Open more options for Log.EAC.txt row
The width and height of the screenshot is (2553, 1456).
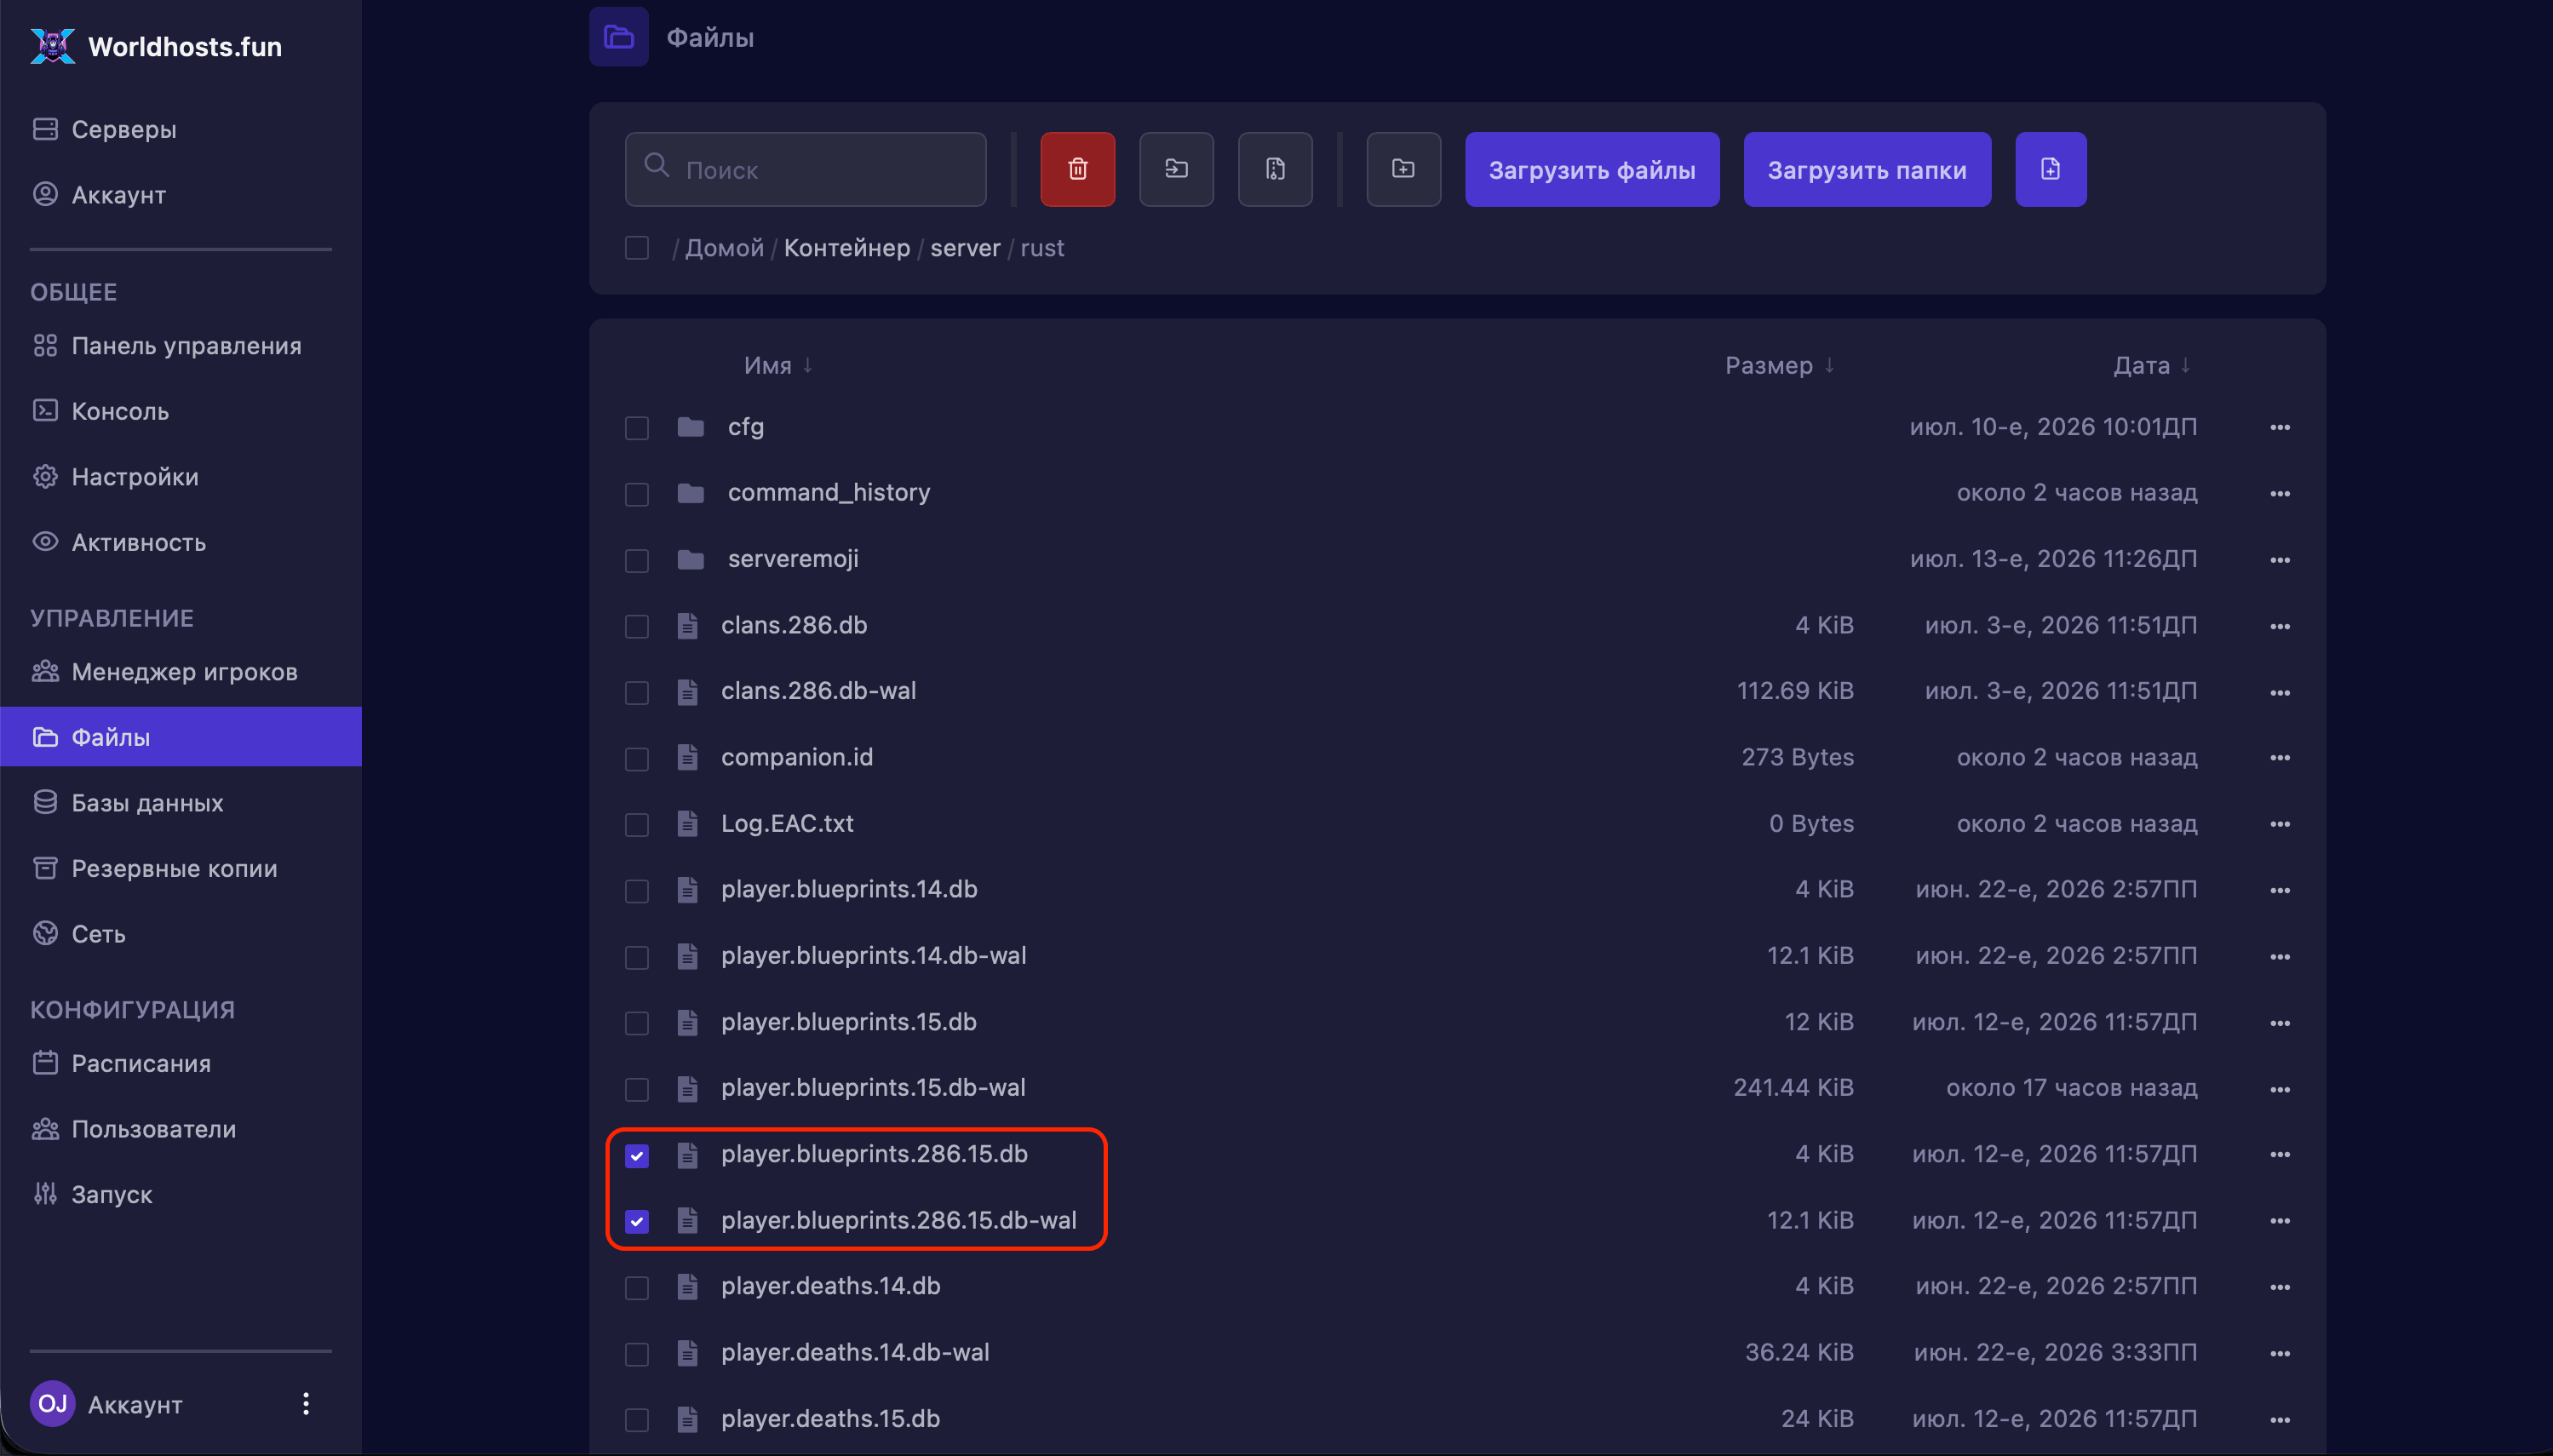click(x=2279, y=824)
